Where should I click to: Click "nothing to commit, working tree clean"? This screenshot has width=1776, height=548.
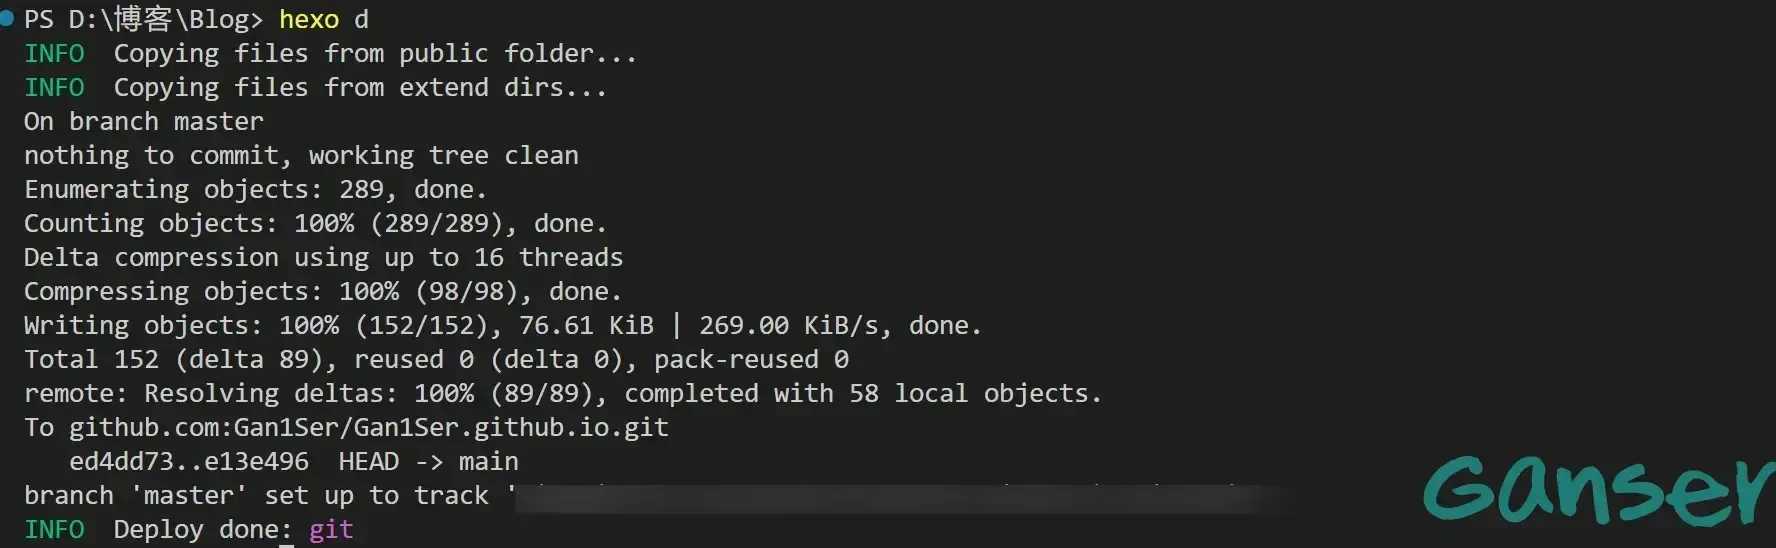(301, 156)
